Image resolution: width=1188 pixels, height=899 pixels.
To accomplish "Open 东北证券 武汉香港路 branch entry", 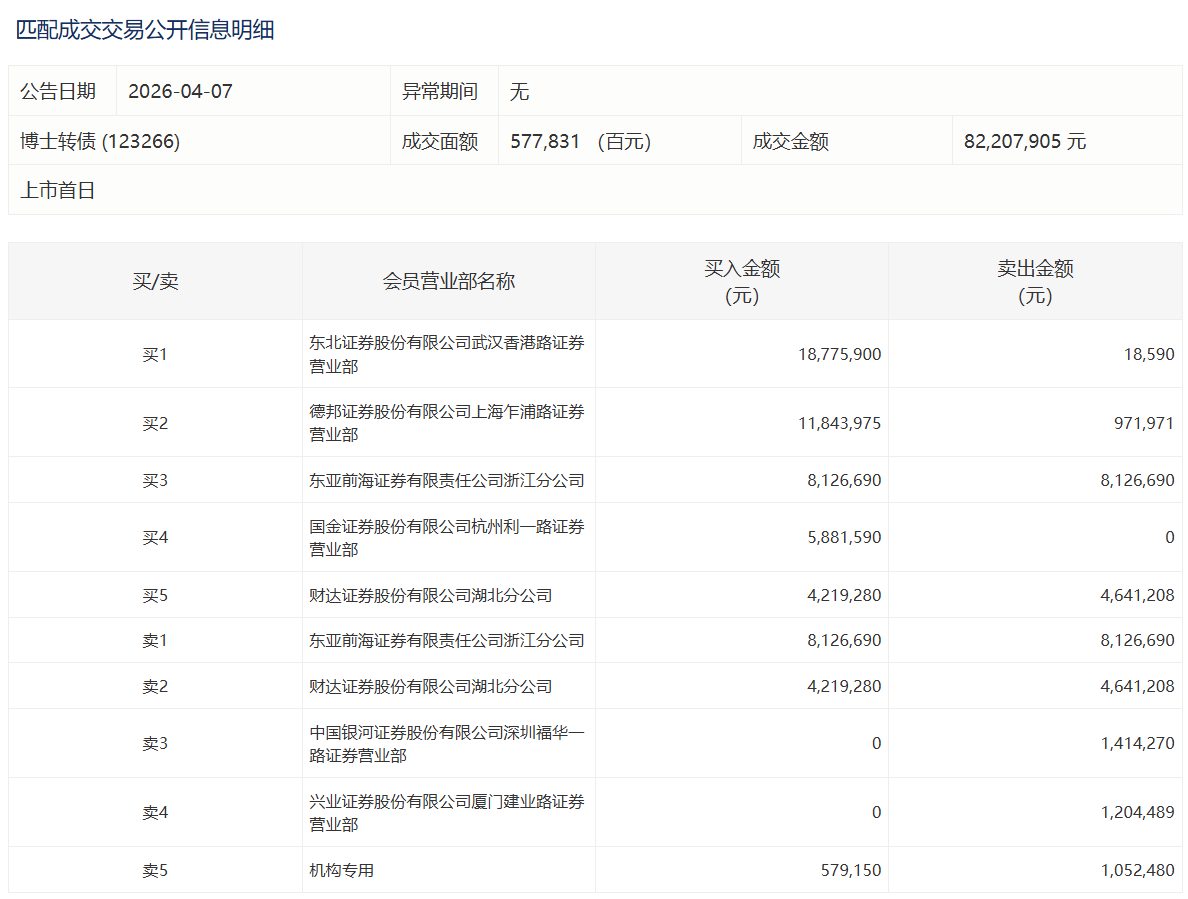I will [446, 354].
